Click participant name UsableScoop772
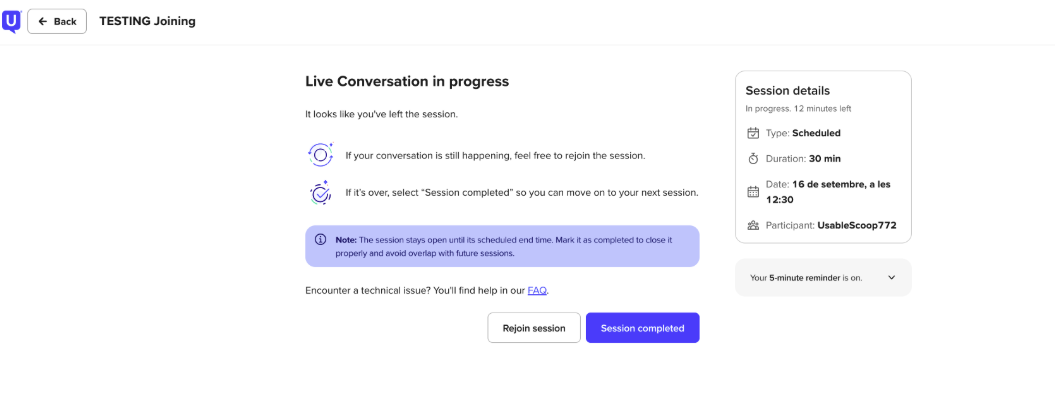Image resolution: width=1055 pixels, height=404 pixels. [x=857, y=226]
